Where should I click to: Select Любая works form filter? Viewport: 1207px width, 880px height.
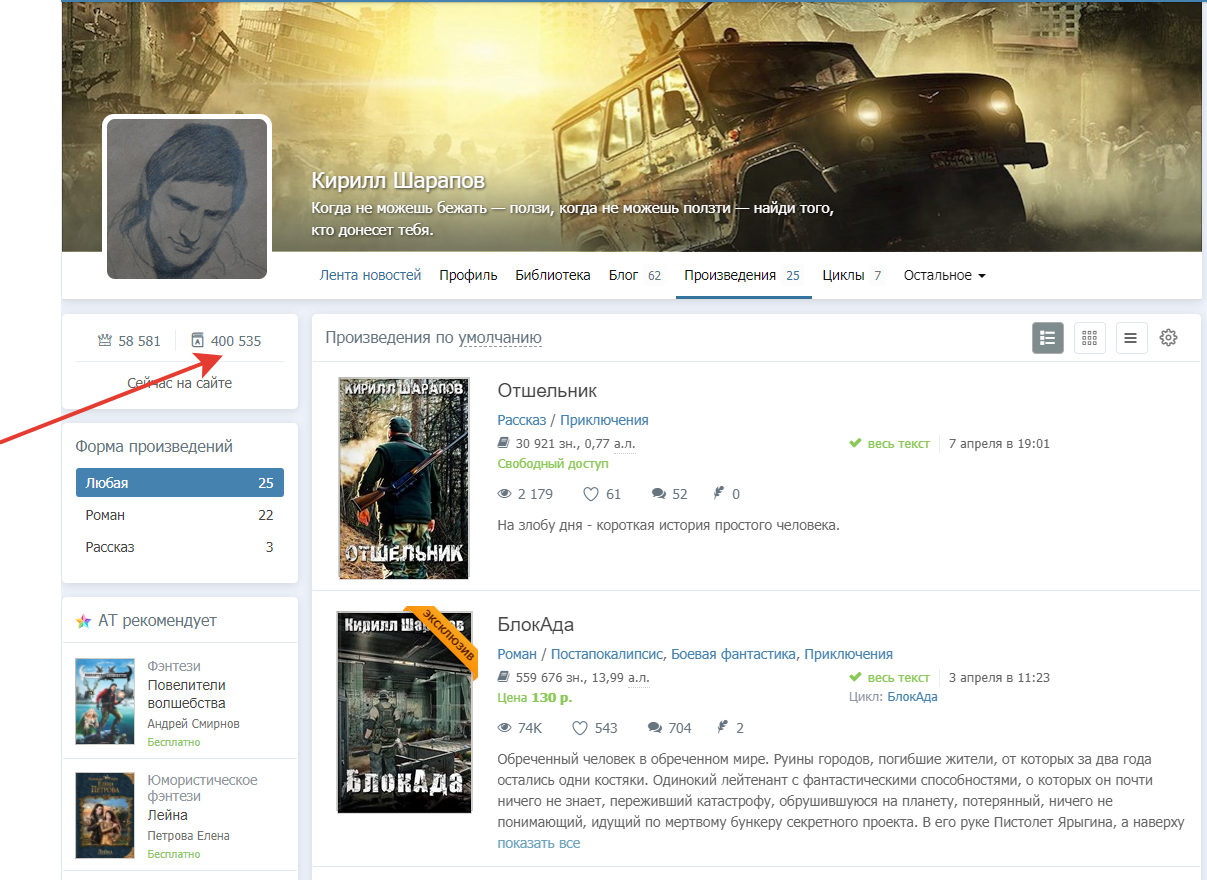tap(179, 483)
